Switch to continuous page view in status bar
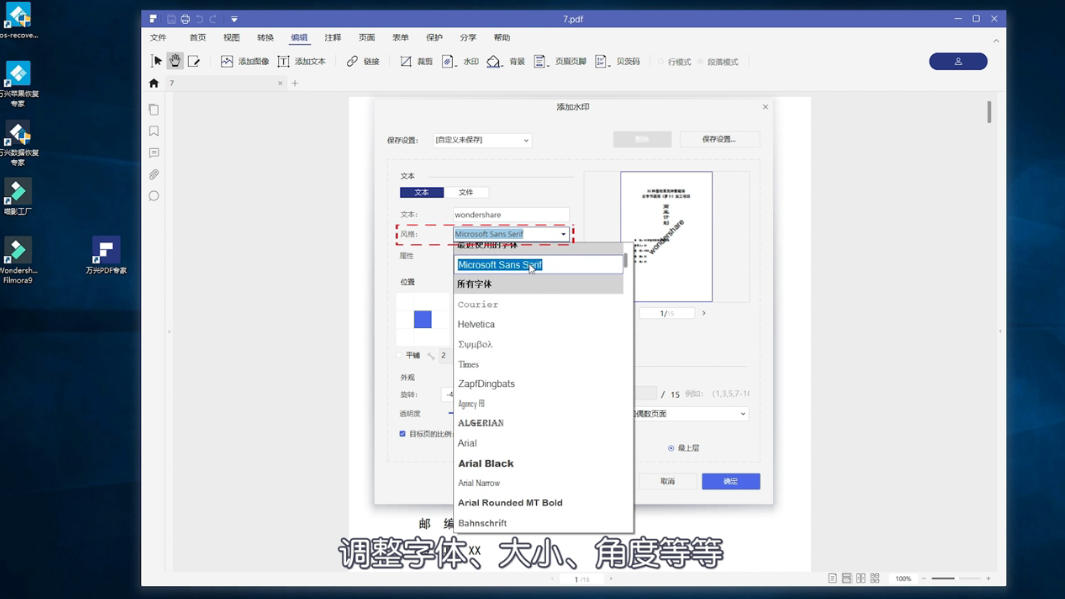 pyautogui.click(x=846, y=579)
